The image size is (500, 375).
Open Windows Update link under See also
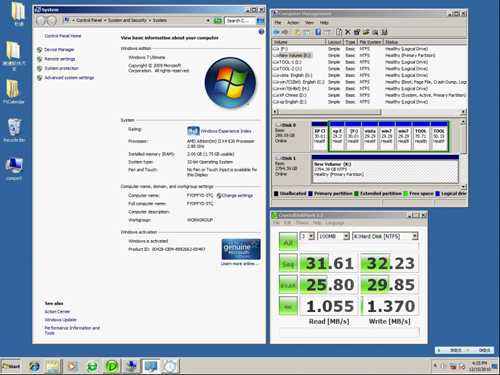[60, 320]
